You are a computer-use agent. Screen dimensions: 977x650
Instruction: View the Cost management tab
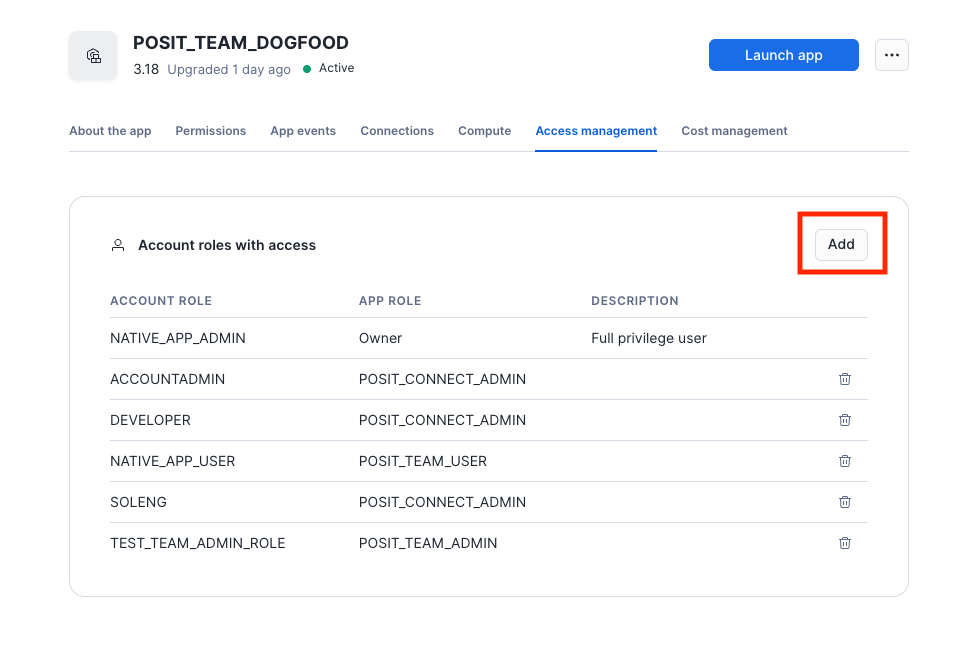coord(734,131)
